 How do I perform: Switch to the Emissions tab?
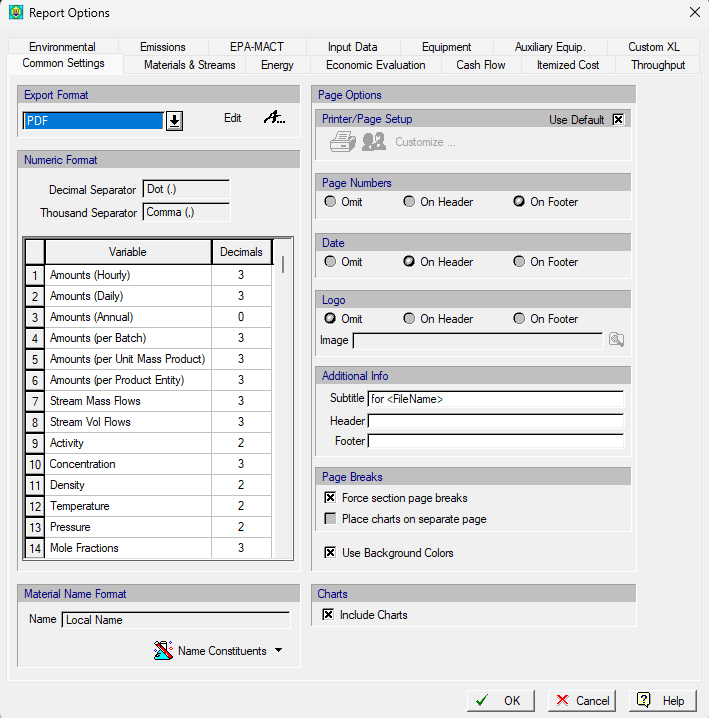pyautogui.click(x=163, y=47)
